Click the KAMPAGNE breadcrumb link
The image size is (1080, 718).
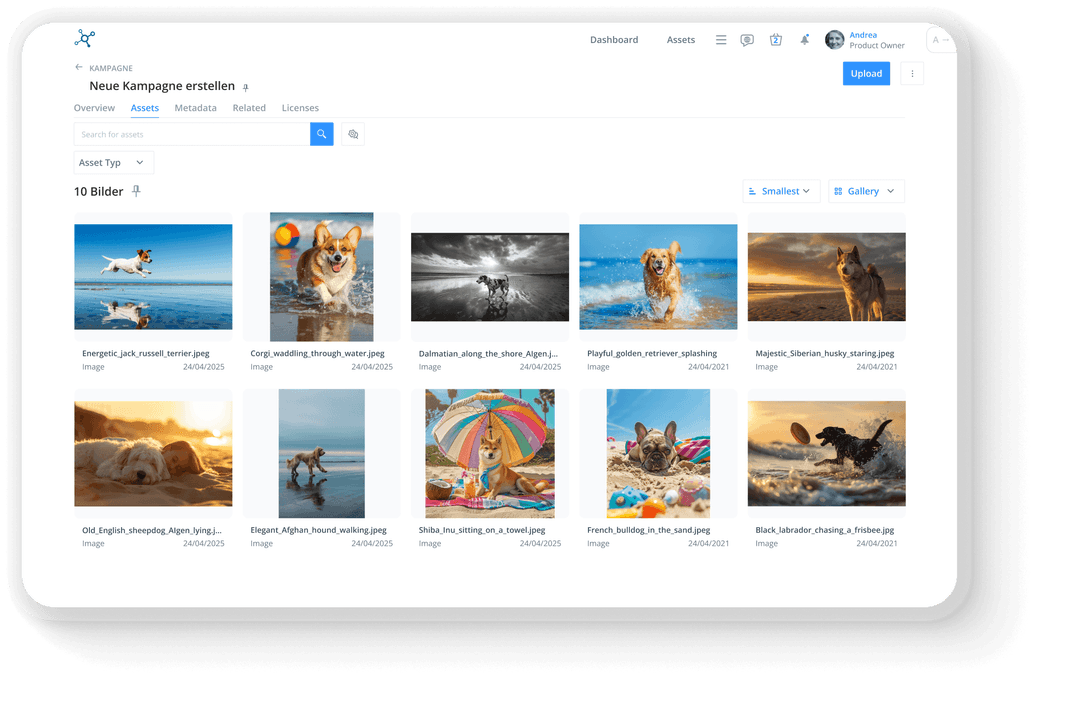111,68
